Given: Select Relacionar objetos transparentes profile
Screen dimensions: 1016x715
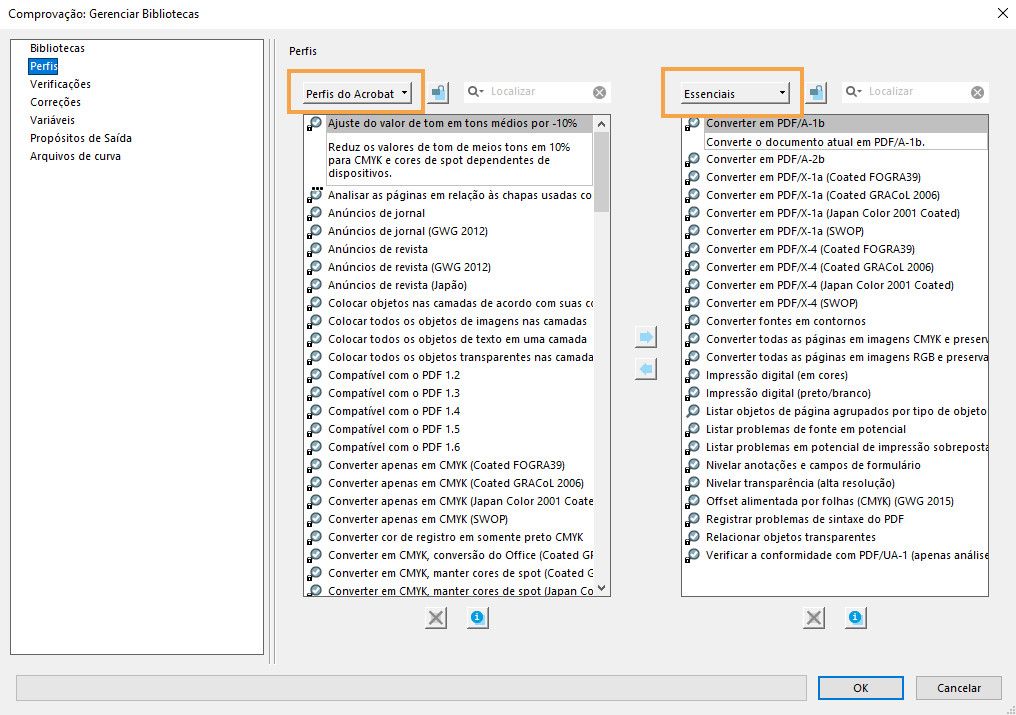Looking at the screenshot, I should (x=791, y=537).
